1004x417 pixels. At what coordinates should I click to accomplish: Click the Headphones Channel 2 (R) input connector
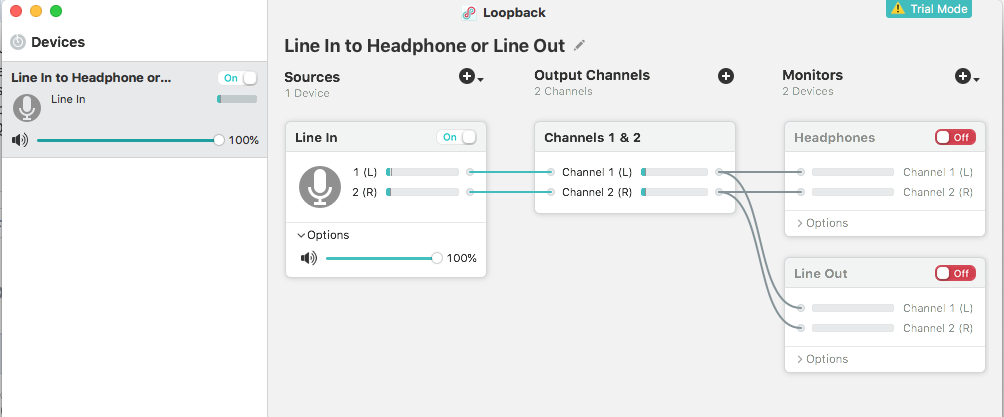(800, 192)
